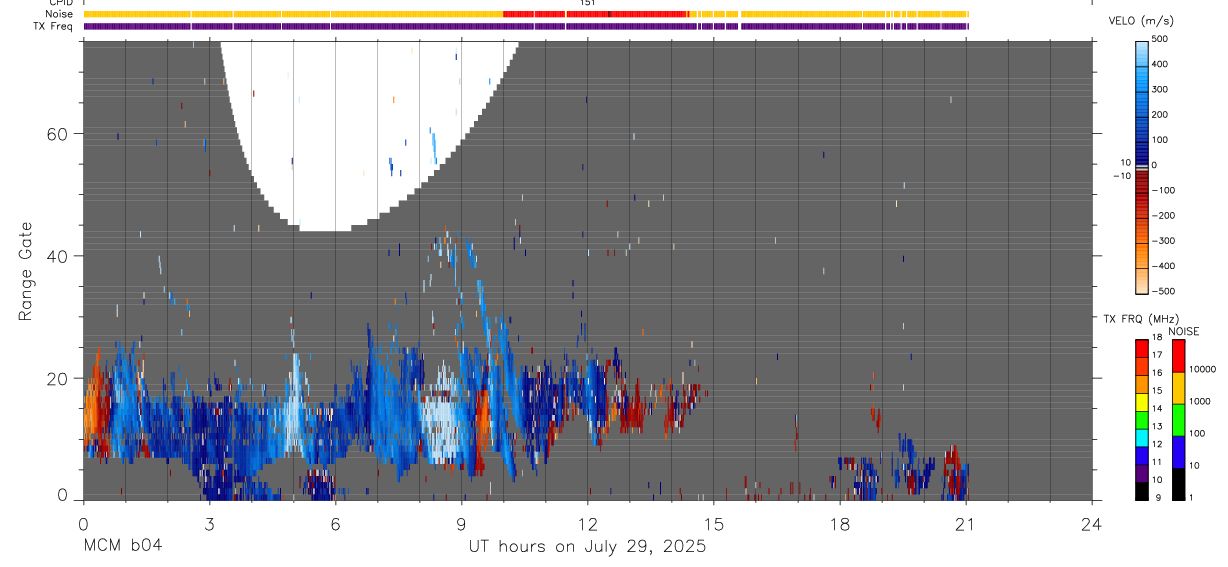1228x567 pixels.
Task: Click the x-axis tick label 9
Action: click(x=461, y=524)
